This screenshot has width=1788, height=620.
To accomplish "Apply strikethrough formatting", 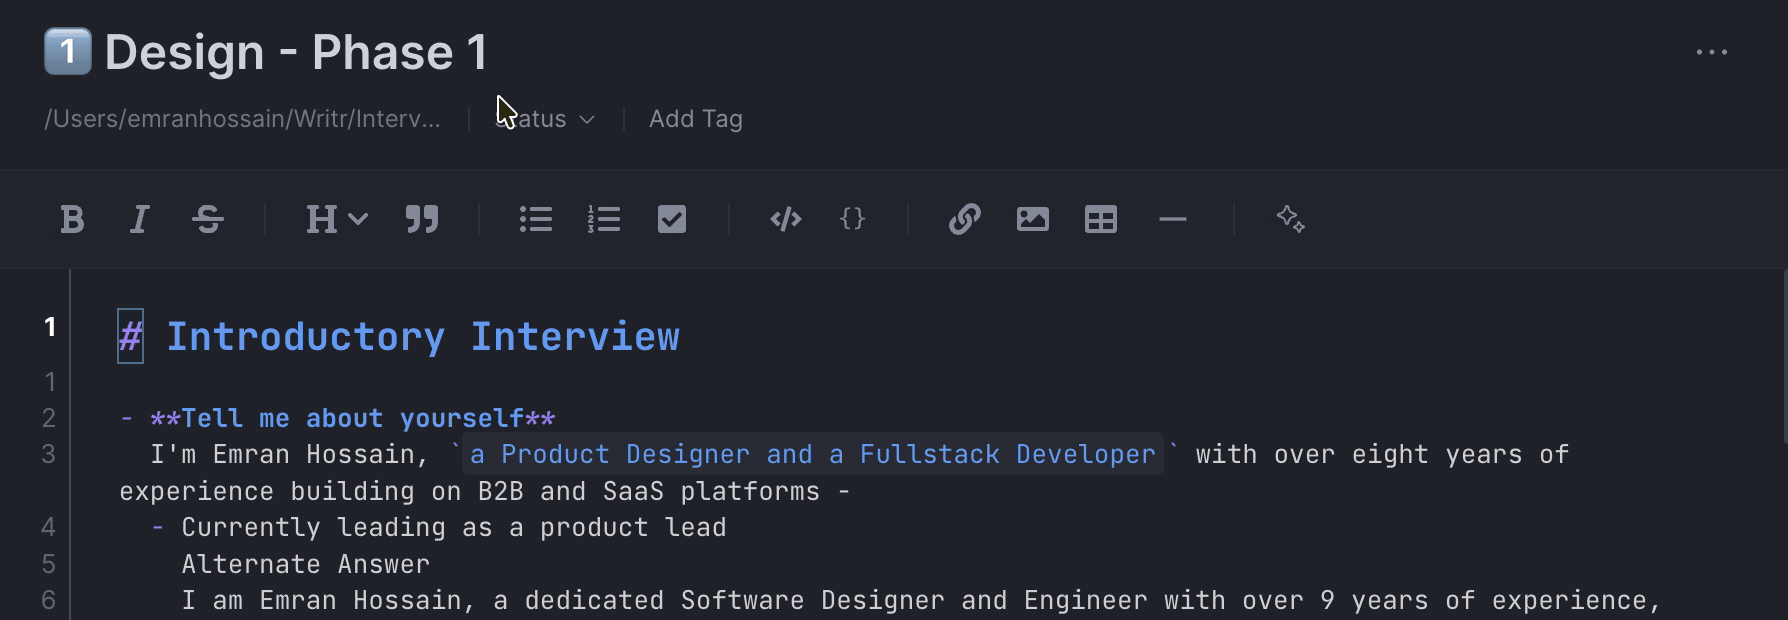I will click(x=208, y=219).
